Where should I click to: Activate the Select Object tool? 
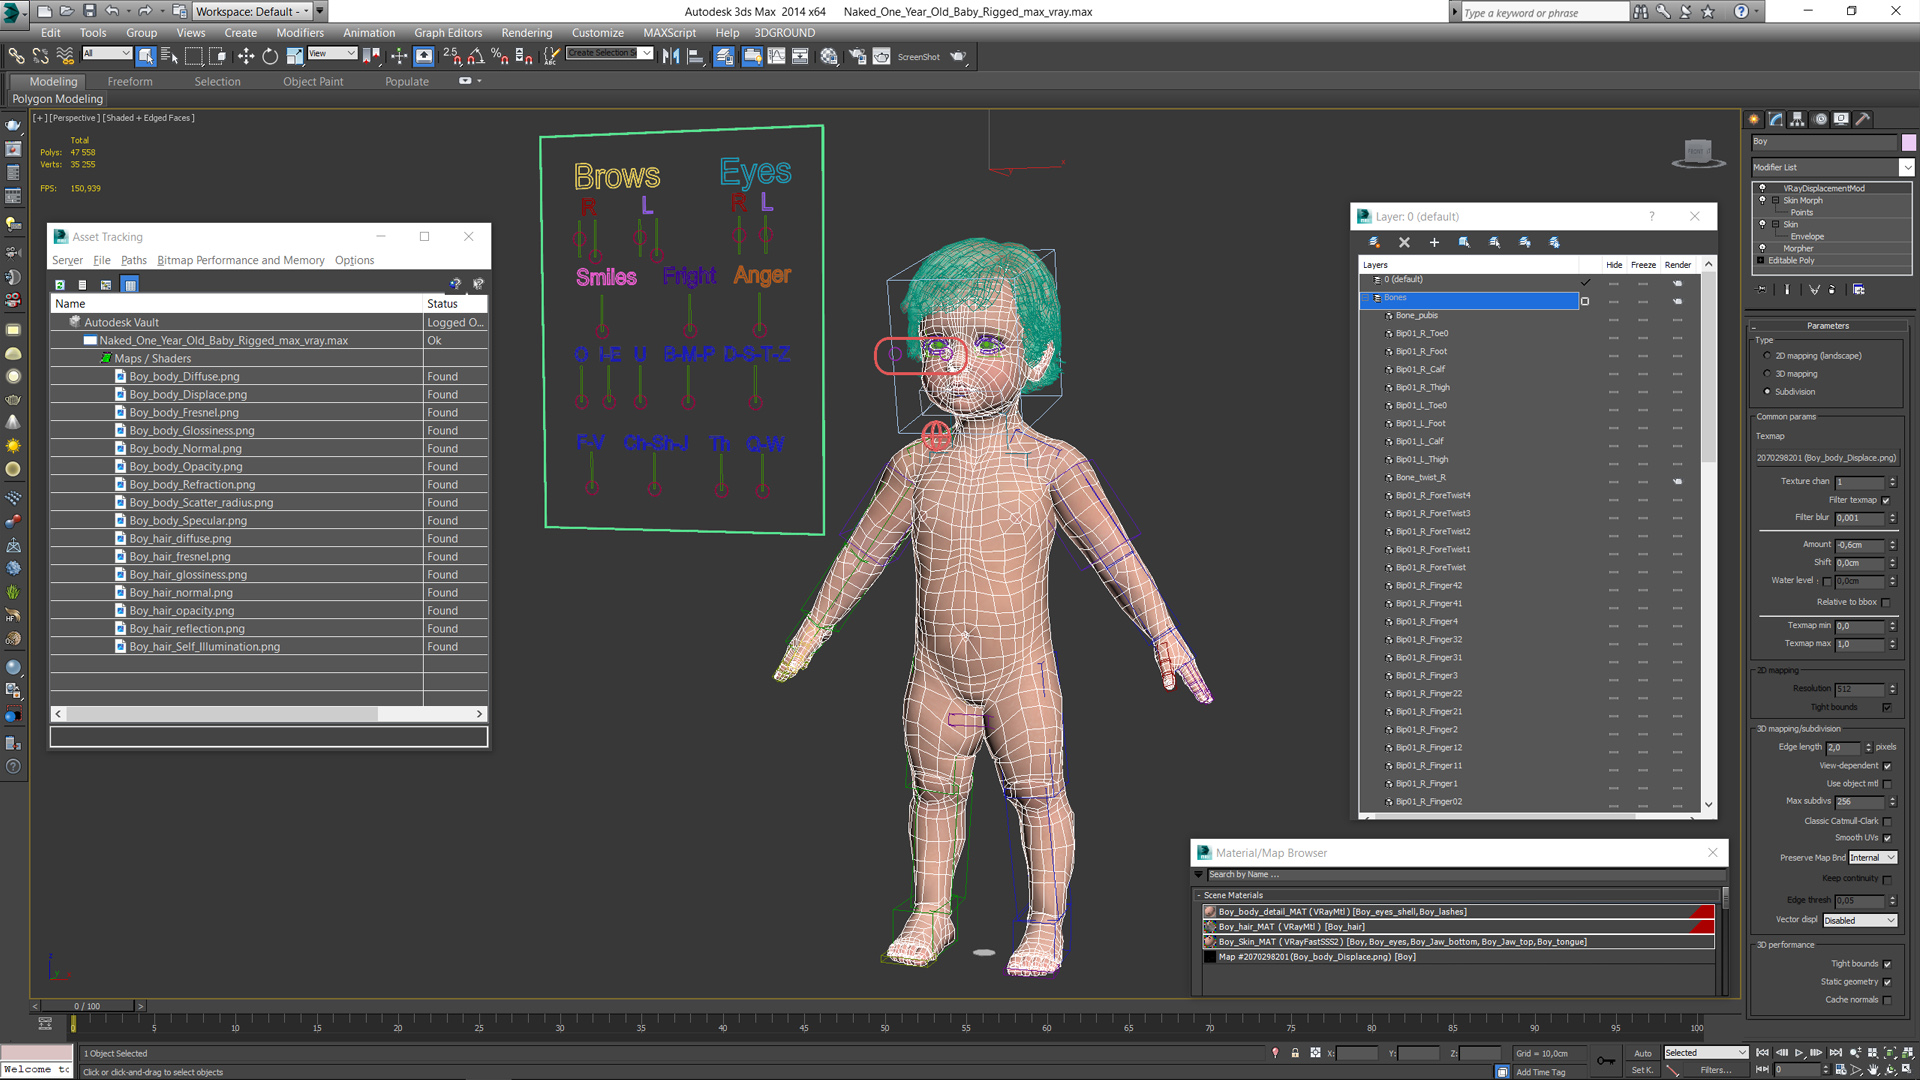[x=146, y=56]
